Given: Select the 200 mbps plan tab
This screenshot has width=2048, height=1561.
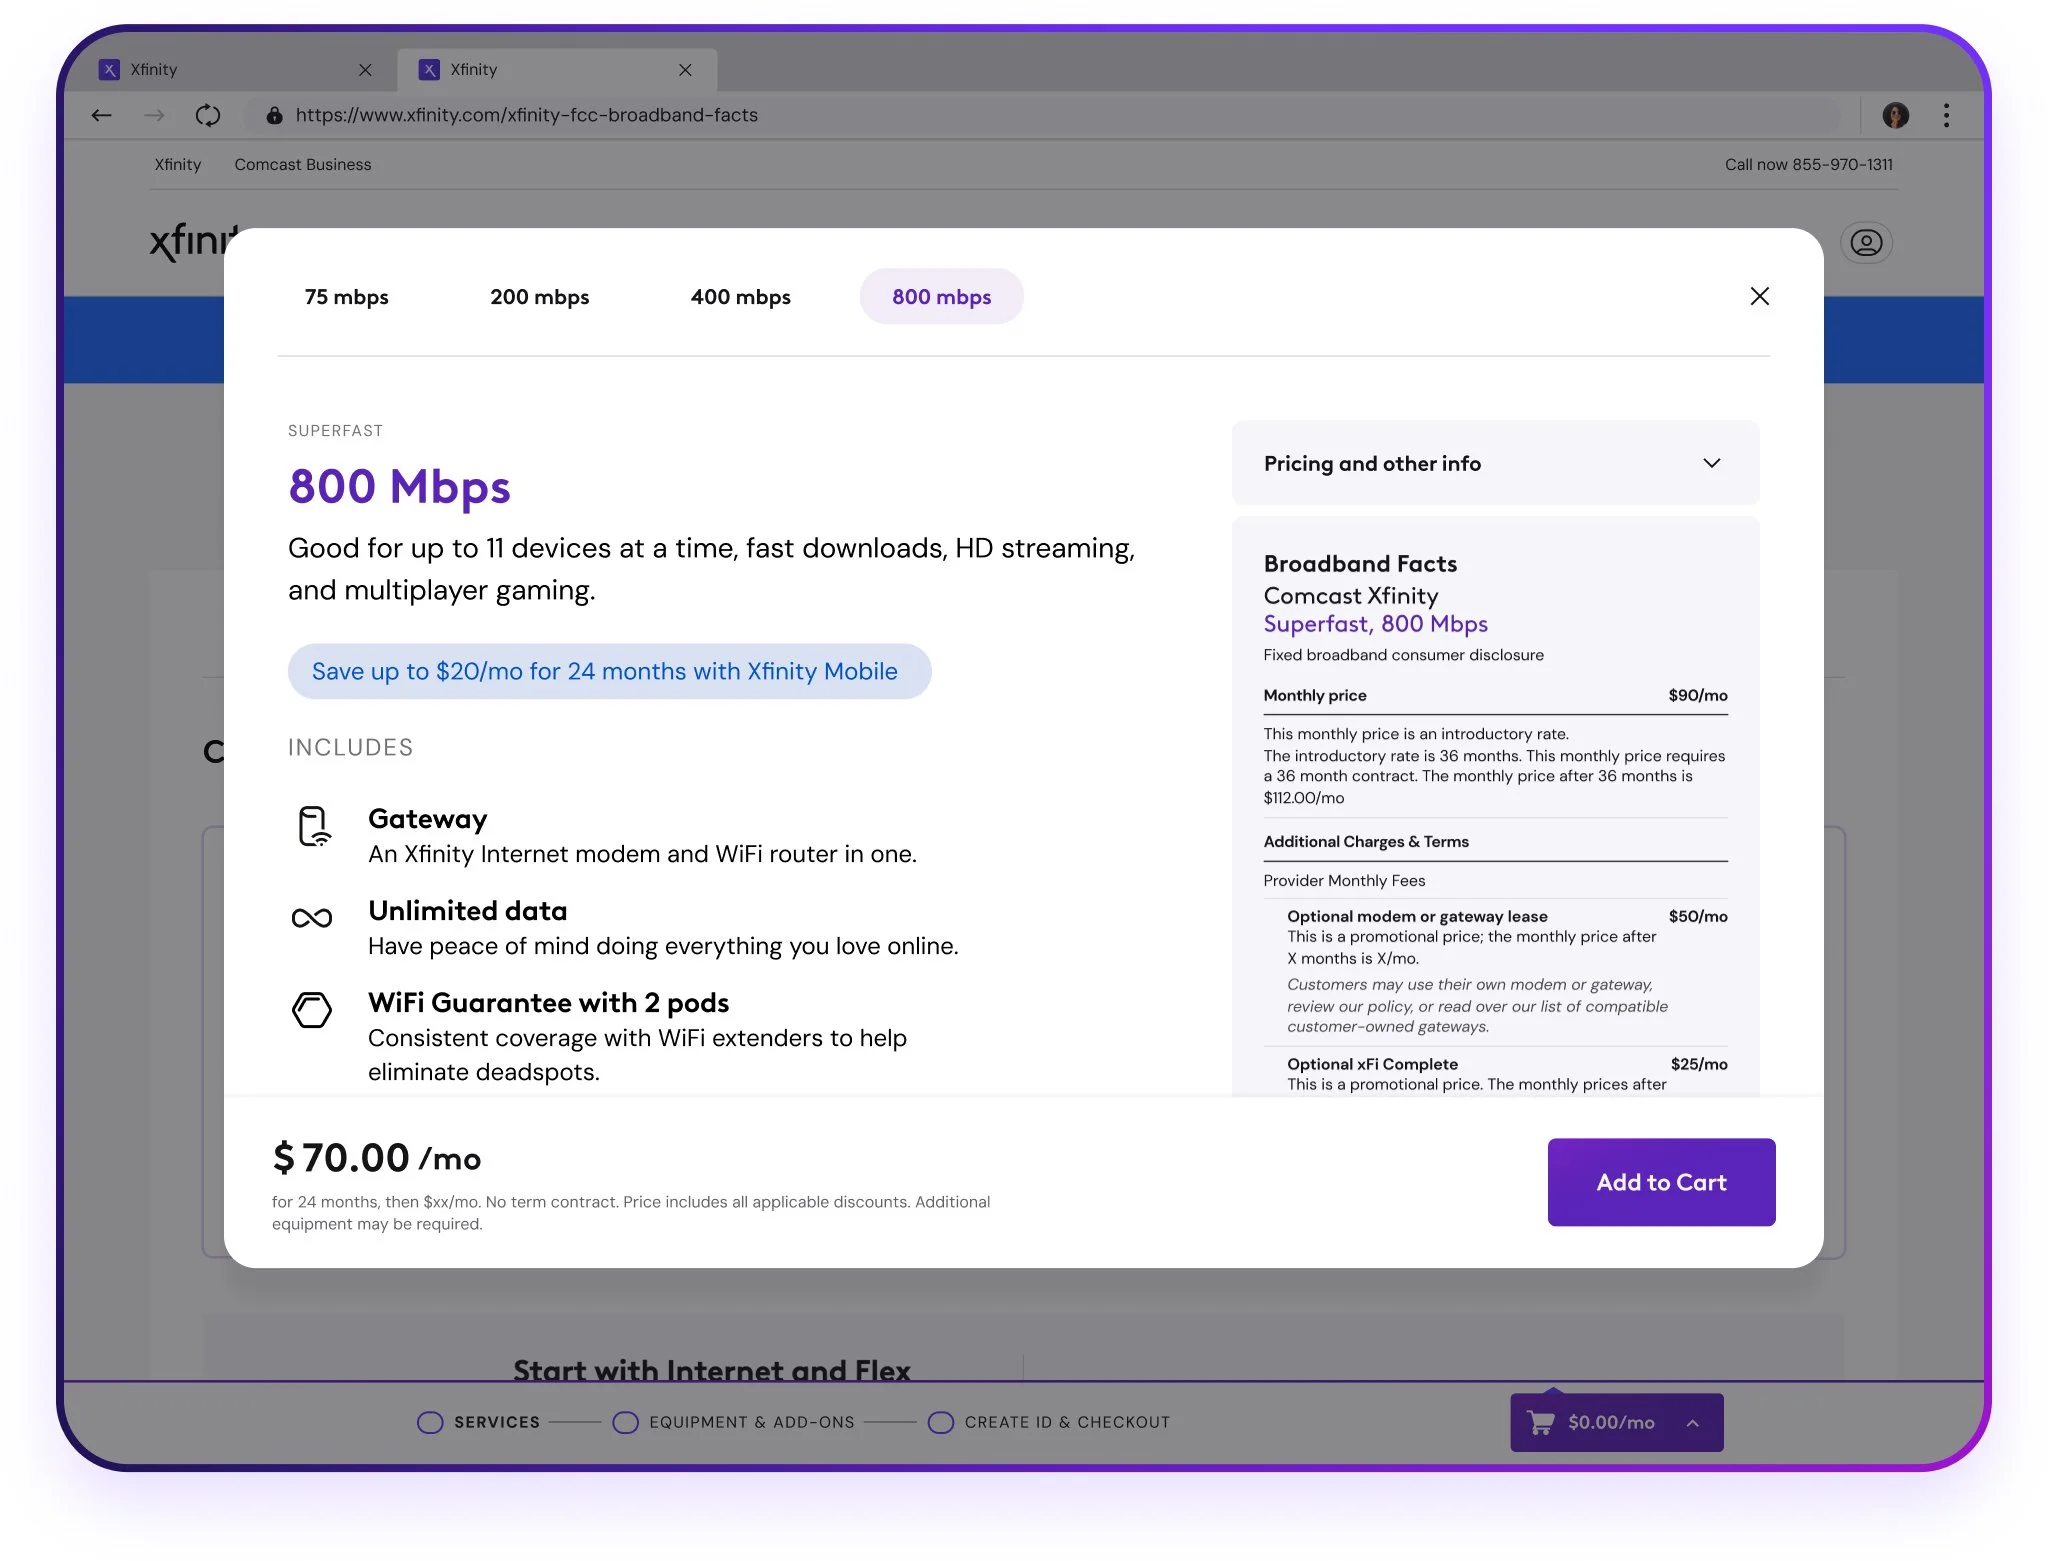Looking at the screenshot, I should pos(539,297).
